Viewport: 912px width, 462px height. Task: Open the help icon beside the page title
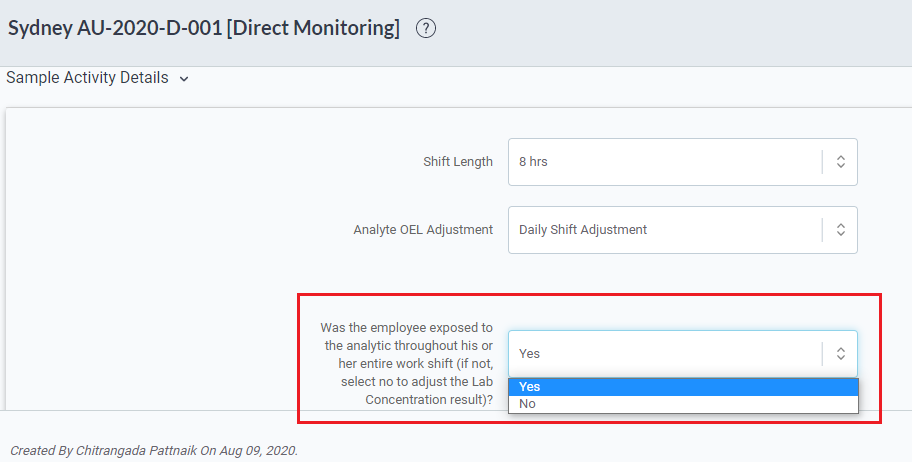point(426,28)
